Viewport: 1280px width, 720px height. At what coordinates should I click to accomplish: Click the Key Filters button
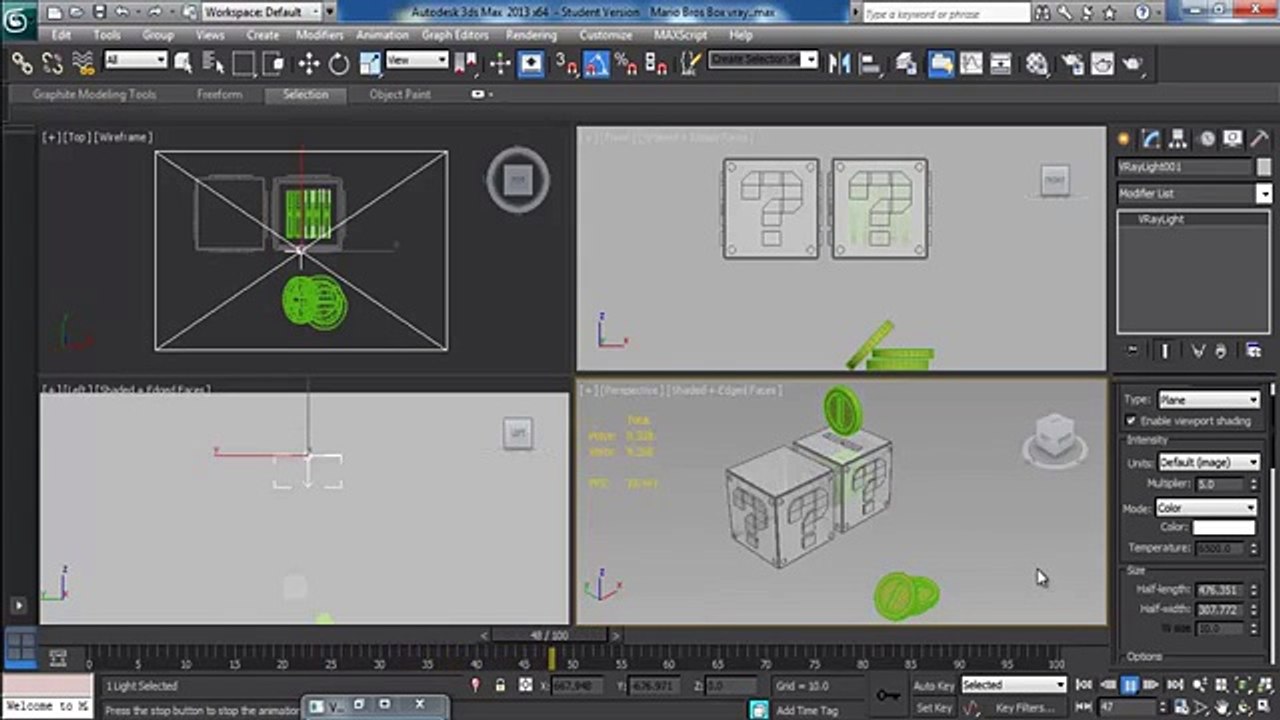click(x=1025, y=708)
